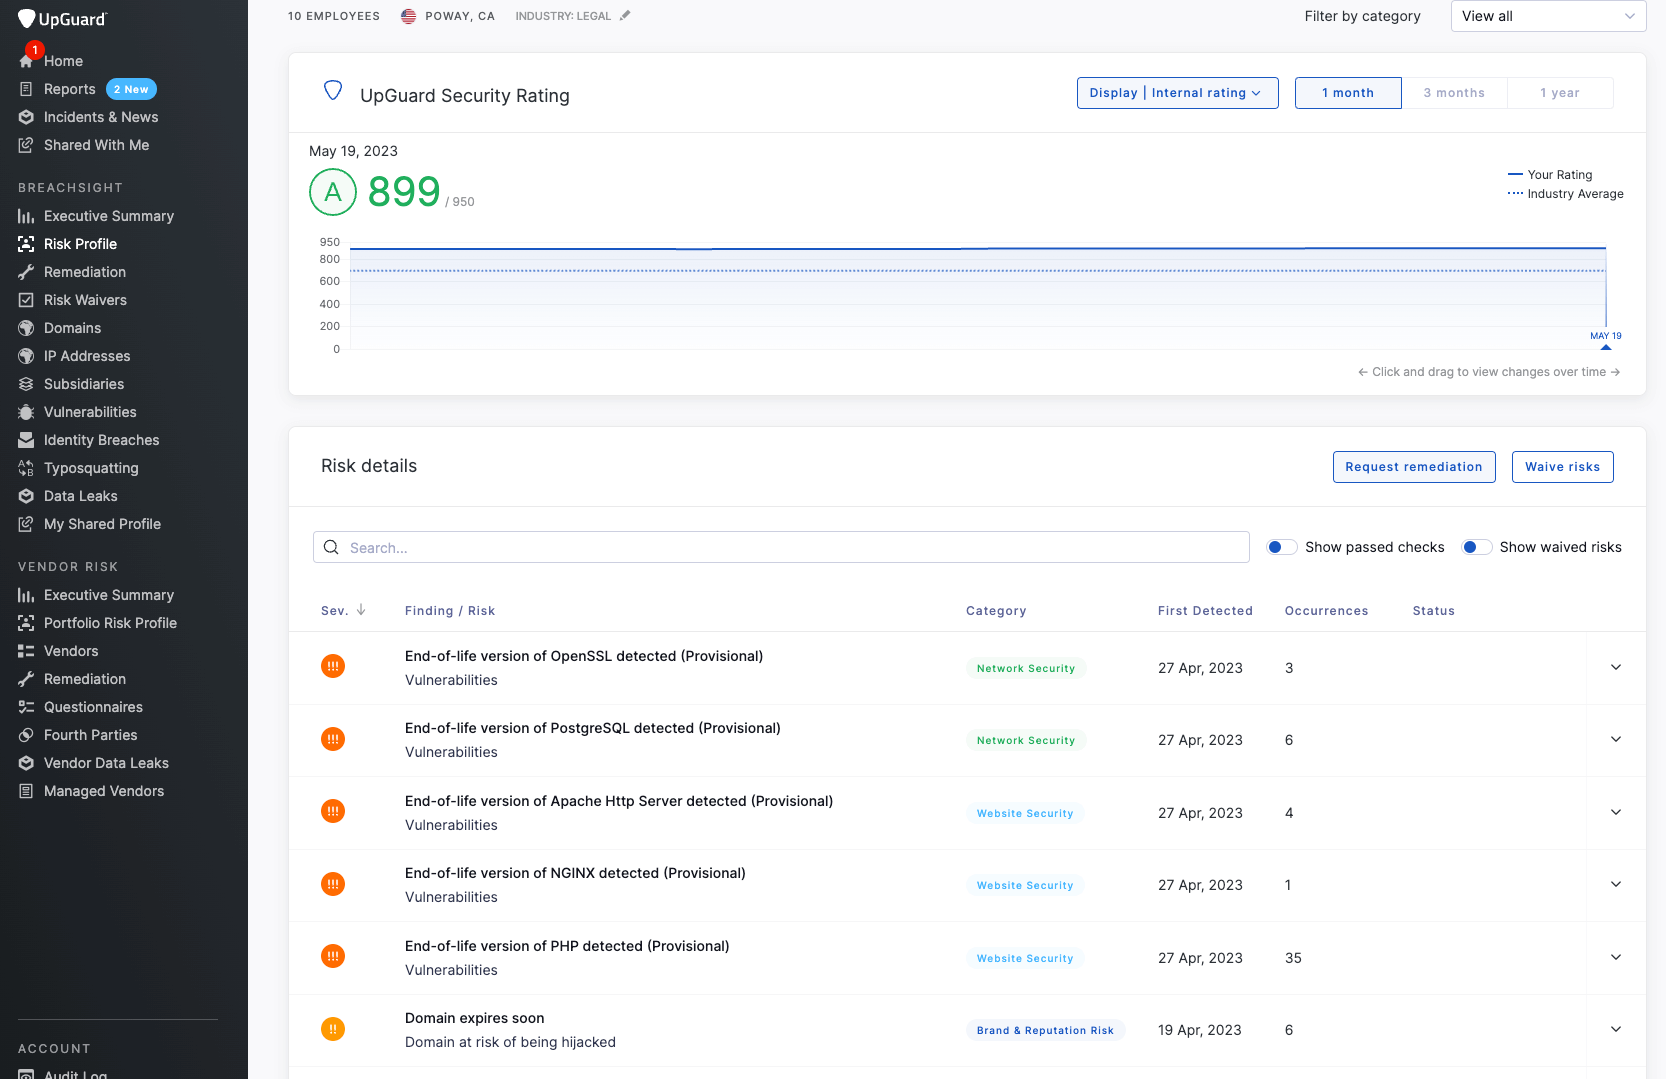Image resolution: width=1666 pixels, height=1079 pixels.
Task: Click the Questionnaires icon
Action: (26, 707)
